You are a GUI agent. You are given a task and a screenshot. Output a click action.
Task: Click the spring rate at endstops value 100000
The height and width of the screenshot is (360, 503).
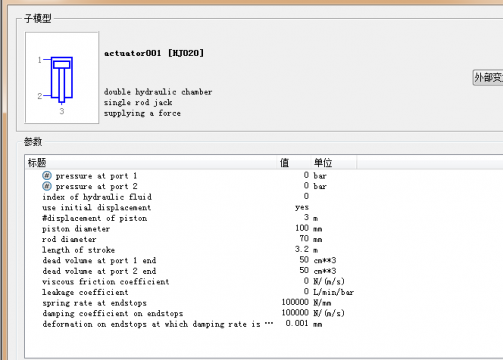coord(295,302)
